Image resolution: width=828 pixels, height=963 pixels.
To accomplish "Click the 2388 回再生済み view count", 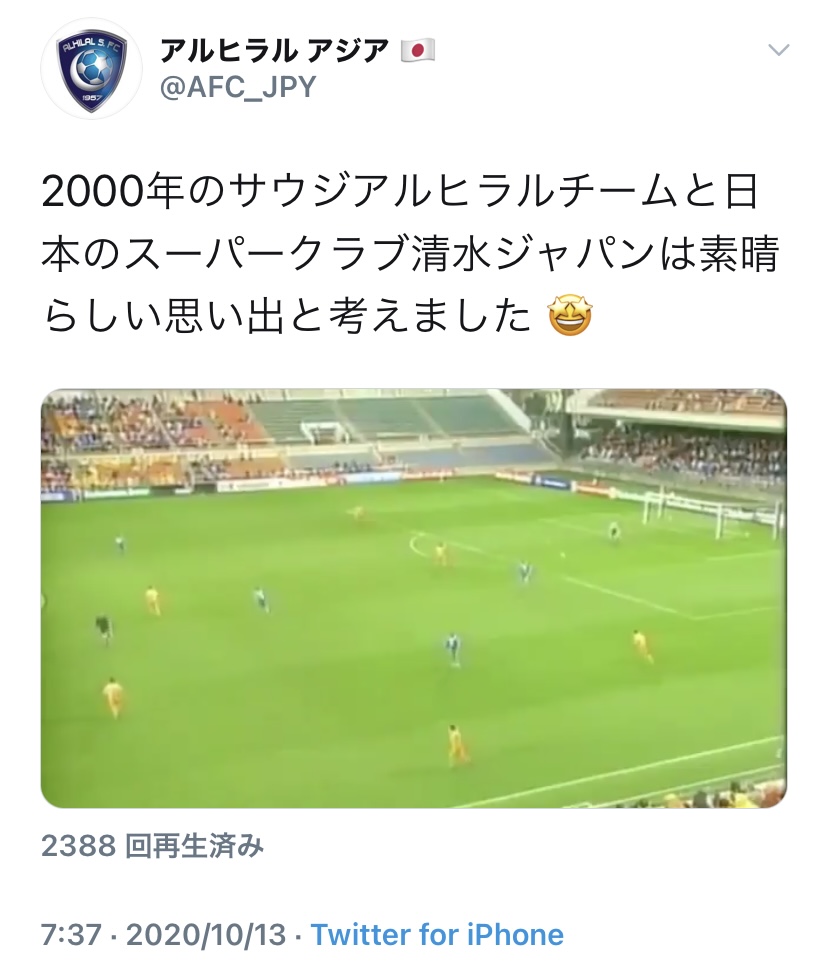I will [x=152, y=846].
